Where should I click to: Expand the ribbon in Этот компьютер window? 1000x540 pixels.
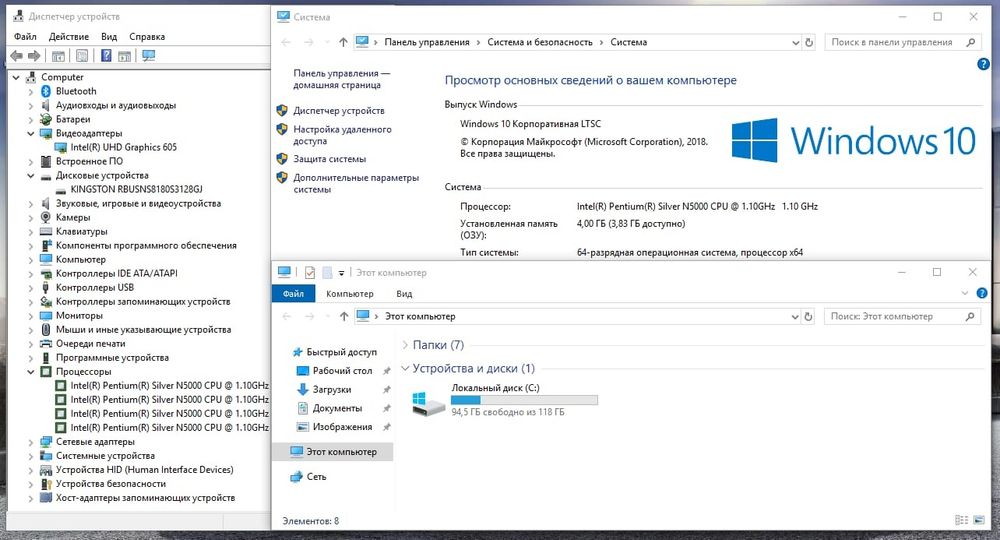[x=964, y=293]
